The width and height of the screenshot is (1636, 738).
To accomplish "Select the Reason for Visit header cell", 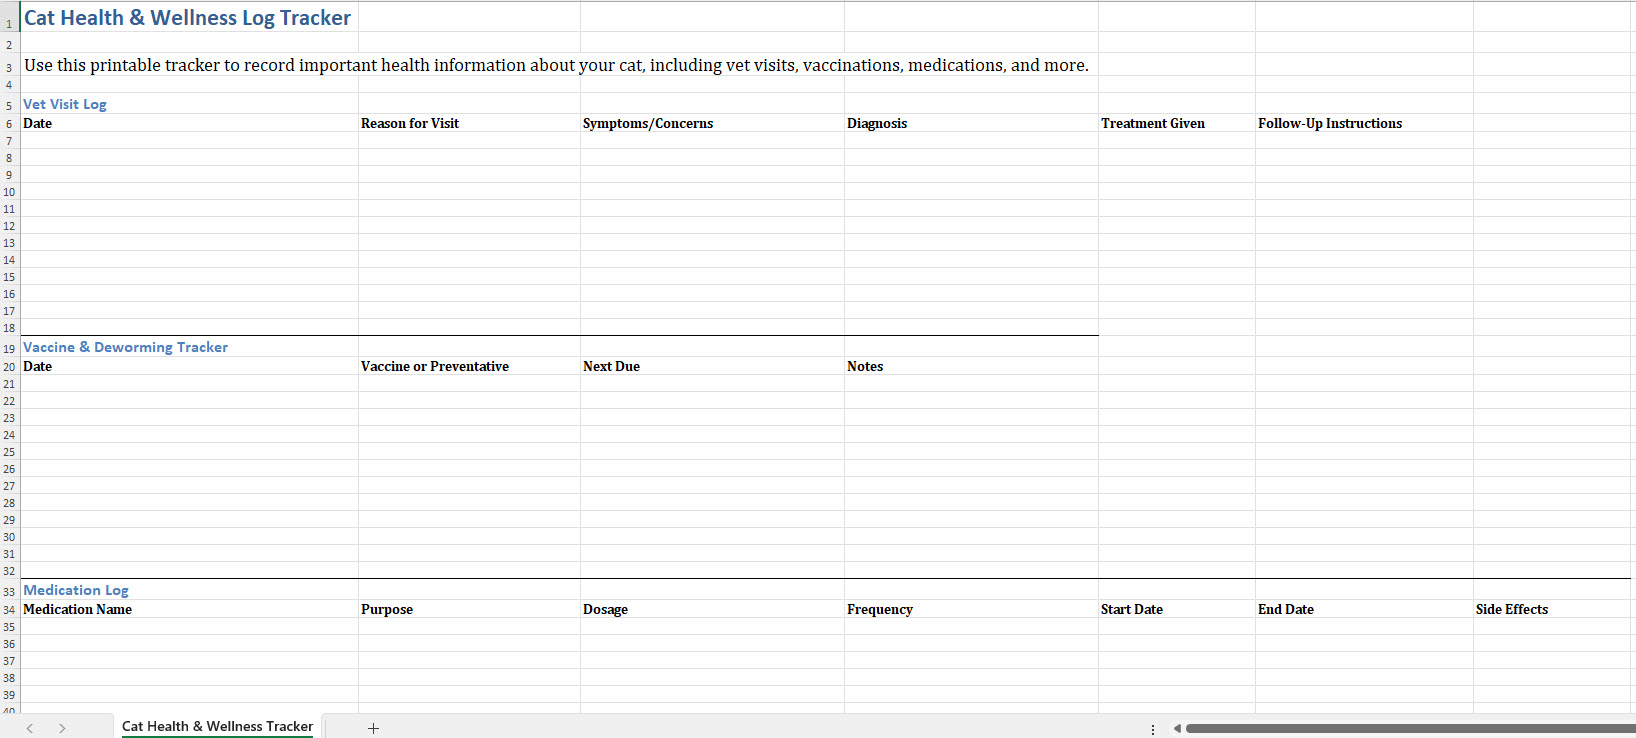I will tap(469, 123).
